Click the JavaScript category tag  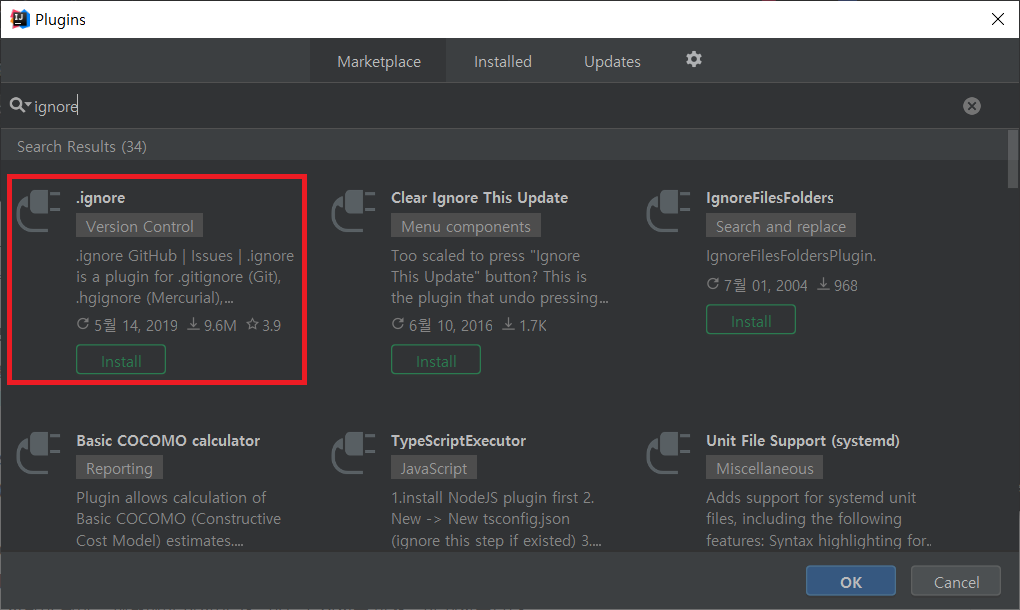434,468
